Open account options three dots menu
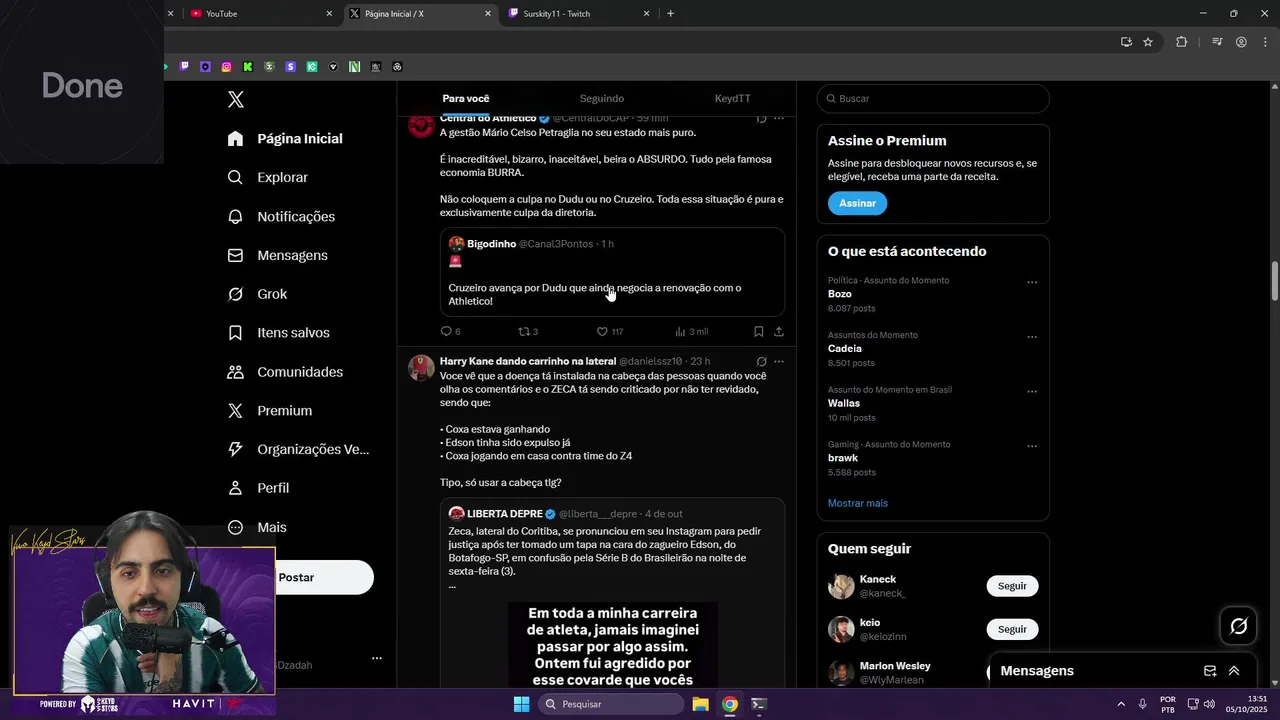 (377, 658)
